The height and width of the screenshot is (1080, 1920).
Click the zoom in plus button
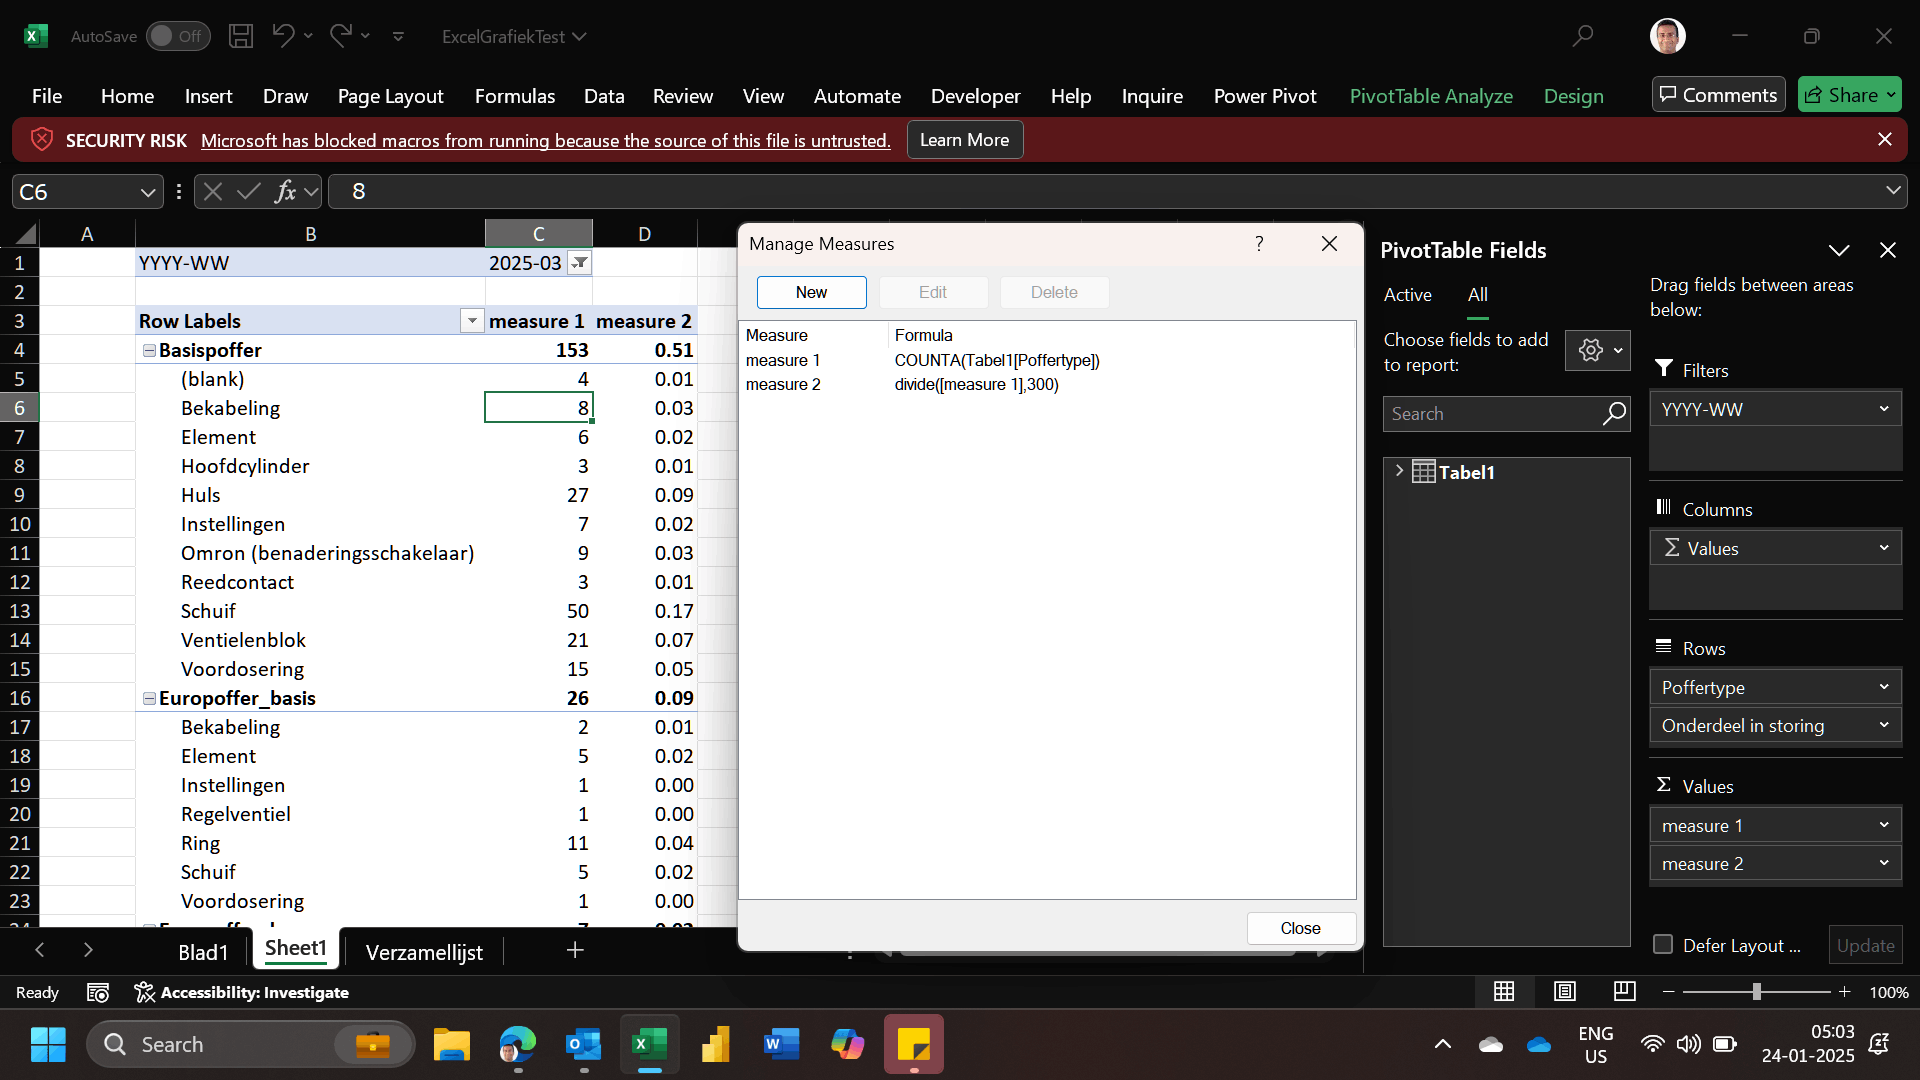1844,992
